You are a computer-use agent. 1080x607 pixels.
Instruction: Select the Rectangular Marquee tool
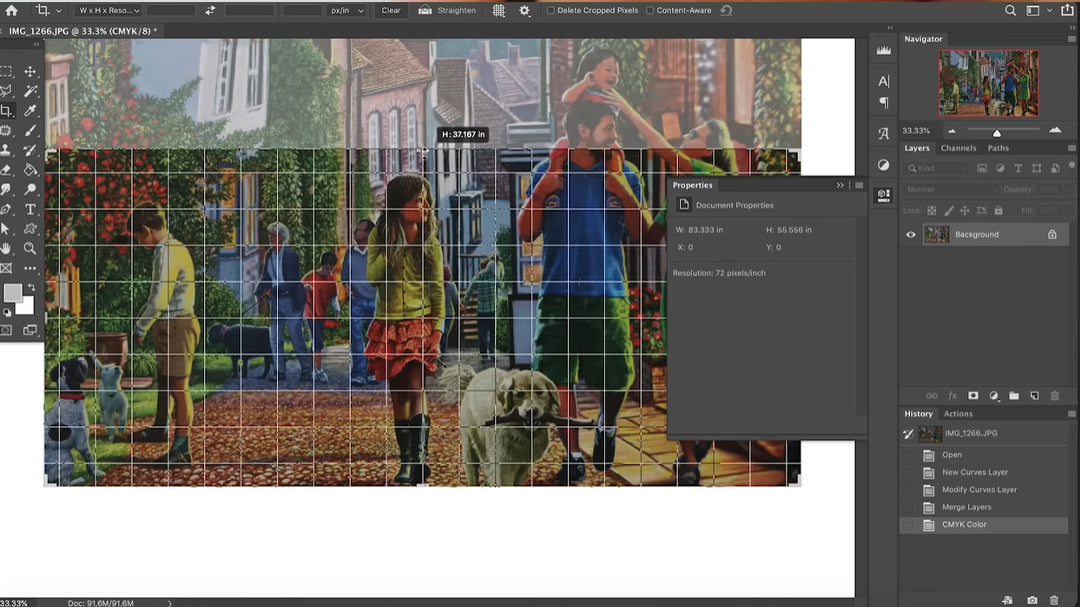(x=6, y=72)
